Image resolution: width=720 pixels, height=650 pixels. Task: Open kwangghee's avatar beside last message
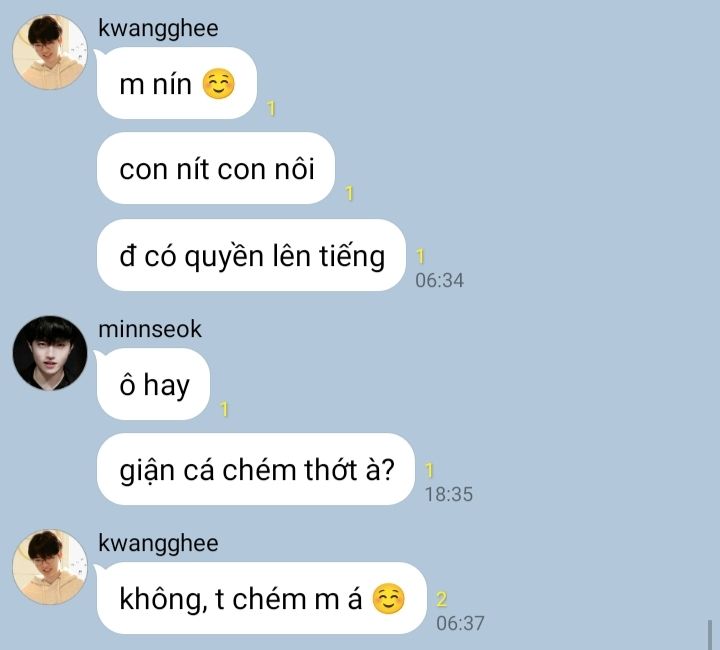point(50,567)
